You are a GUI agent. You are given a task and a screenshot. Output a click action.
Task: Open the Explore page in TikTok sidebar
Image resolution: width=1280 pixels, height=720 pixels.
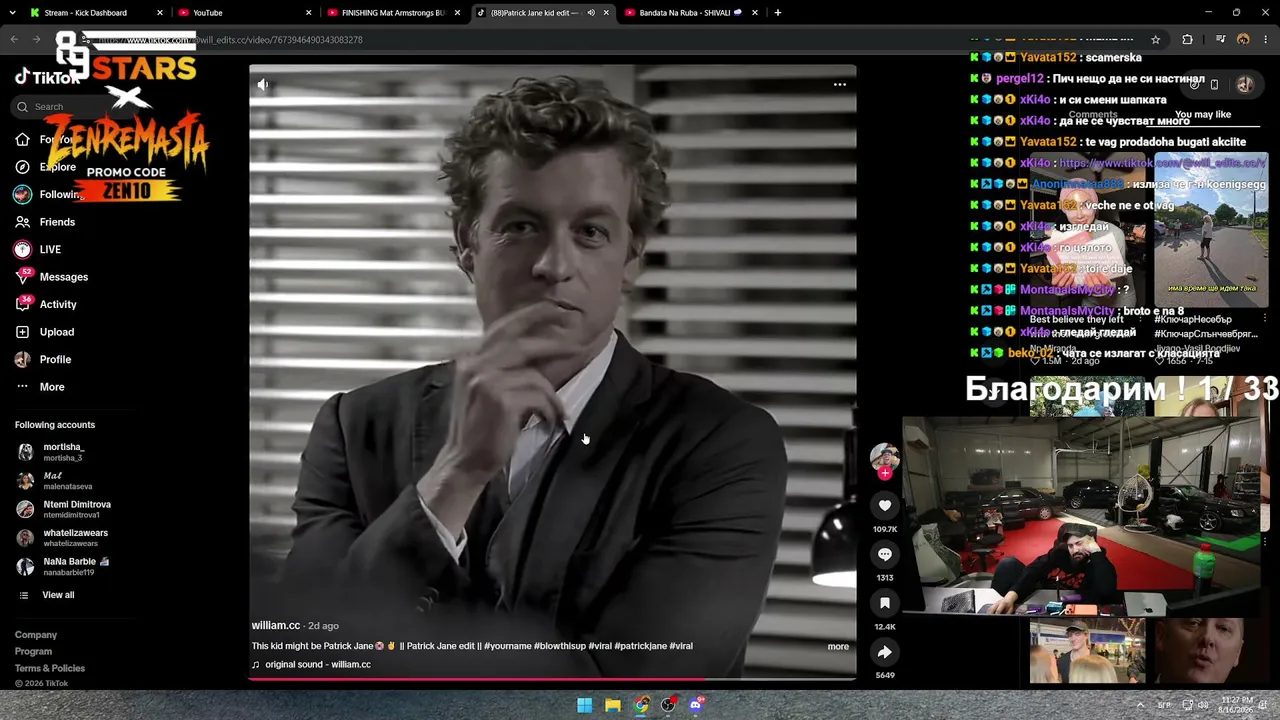57,167
